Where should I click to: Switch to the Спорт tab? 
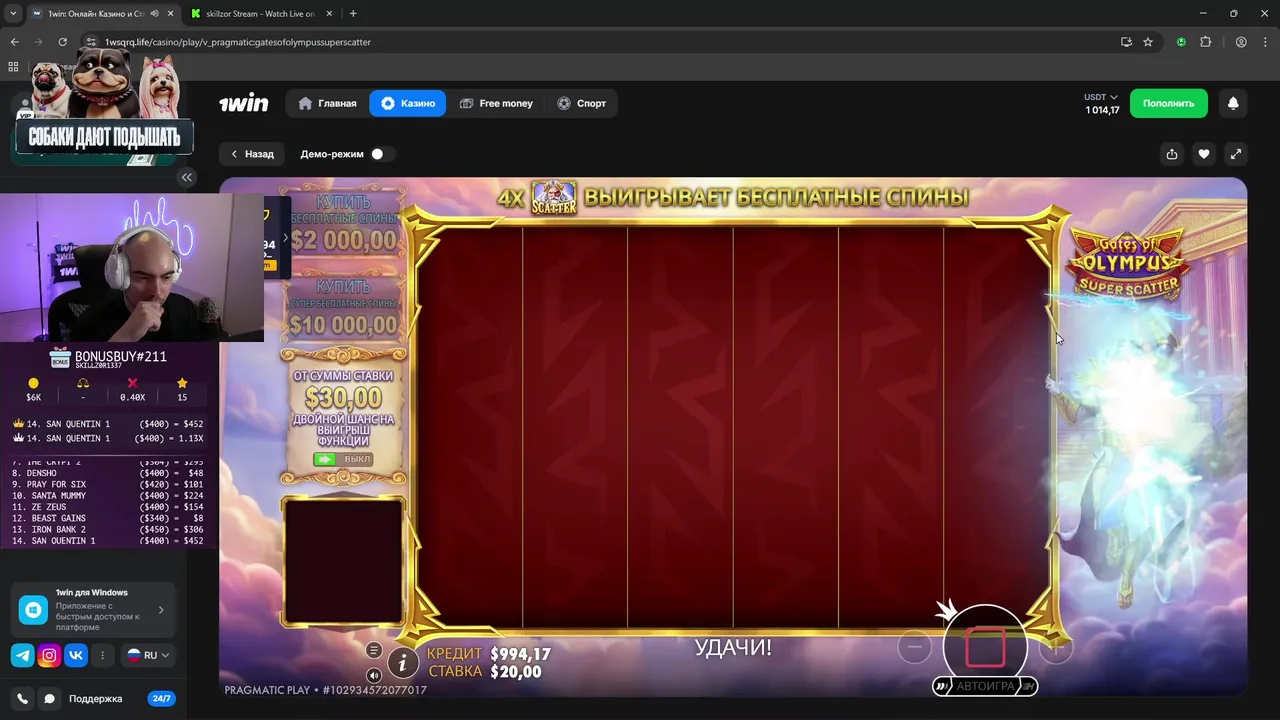pyautogui.click(x=581, y=103)
